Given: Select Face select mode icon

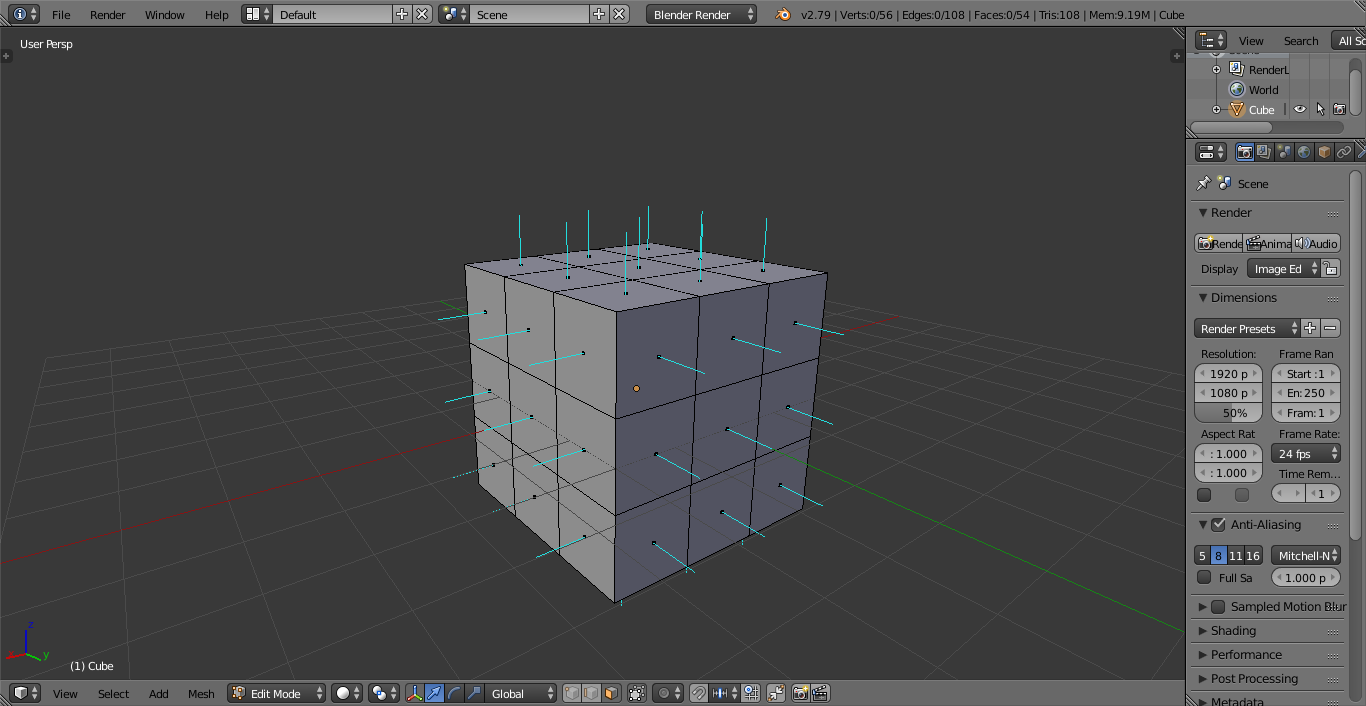Looking at the screenshot, I should click(x=611, y=693).
